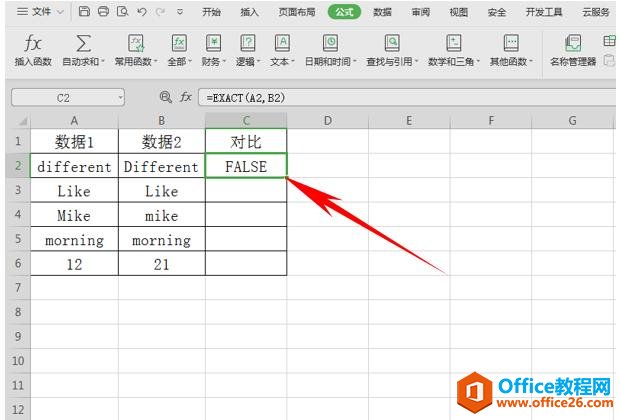Click the Select All corner triangle
Viewport: 620px width, 420px height.
(23, 121)
